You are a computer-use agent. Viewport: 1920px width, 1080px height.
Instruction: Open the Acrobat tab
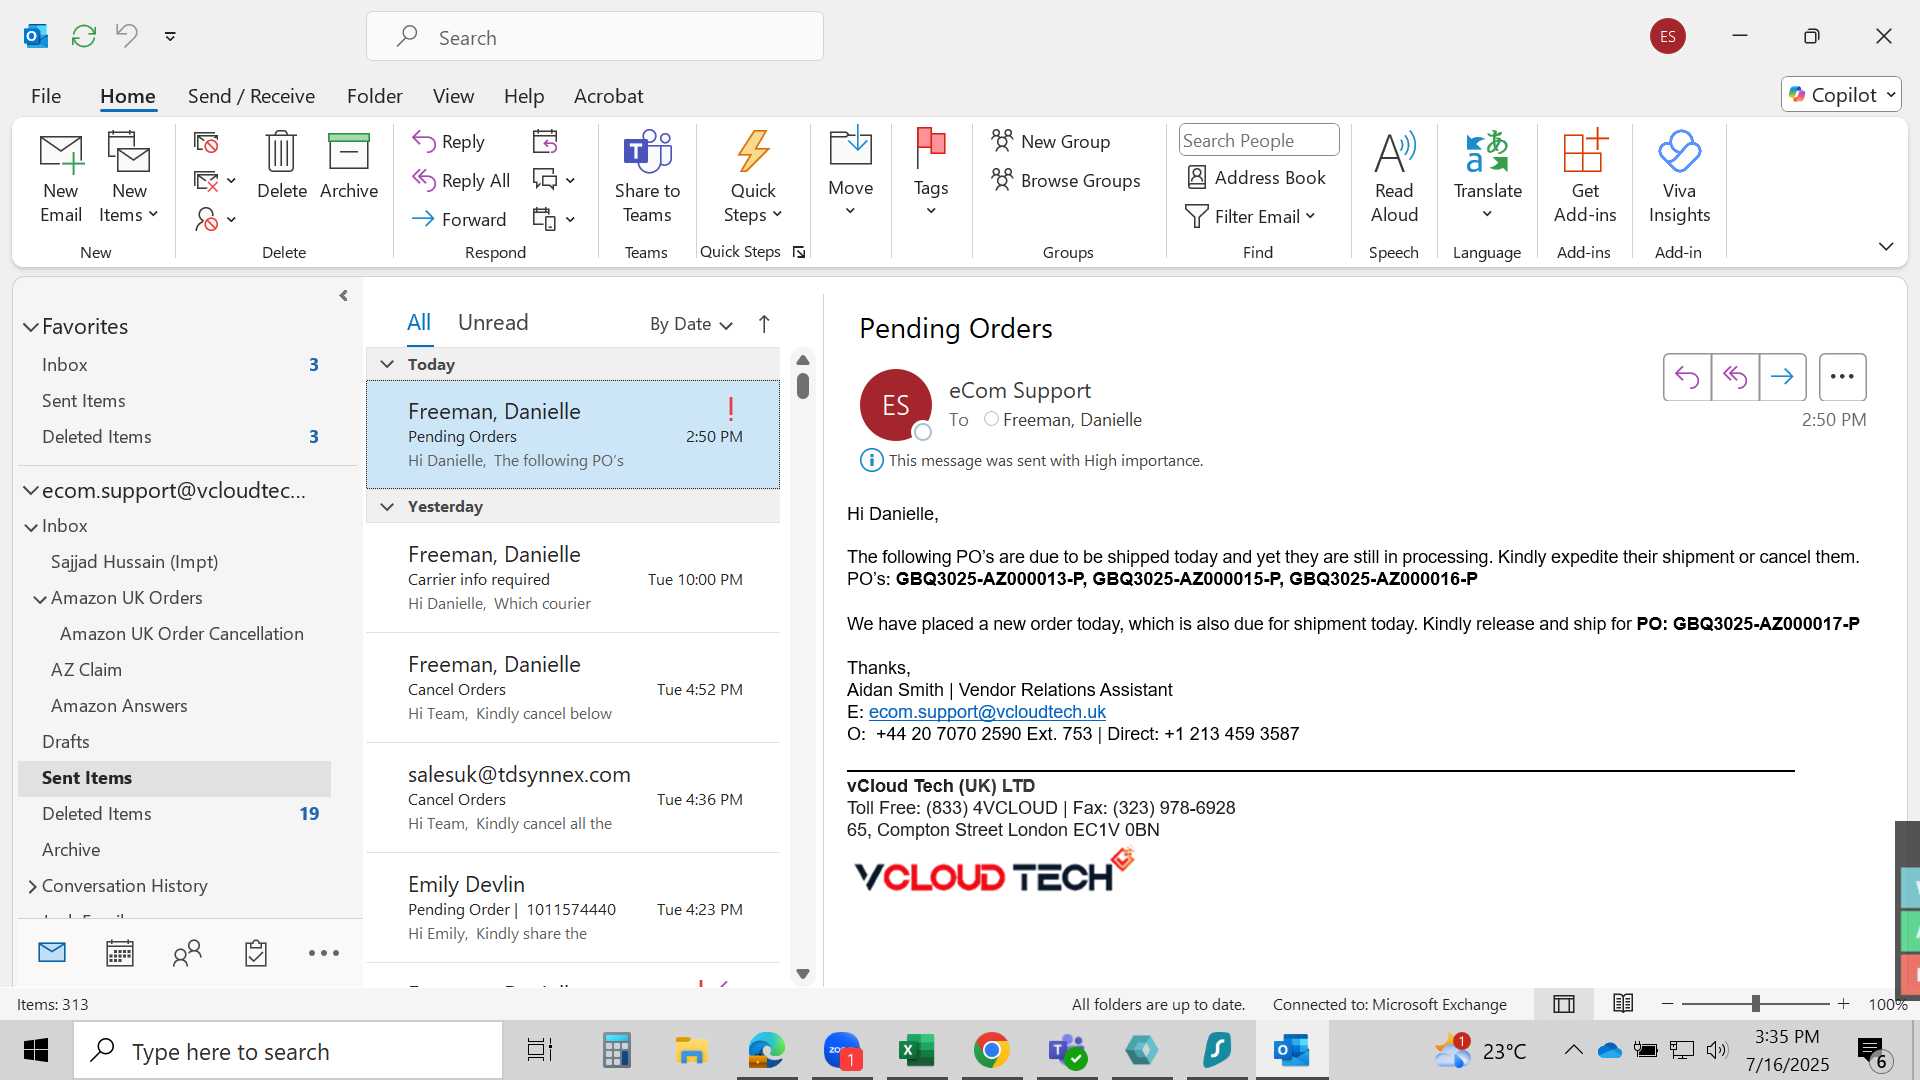(608, 96)
